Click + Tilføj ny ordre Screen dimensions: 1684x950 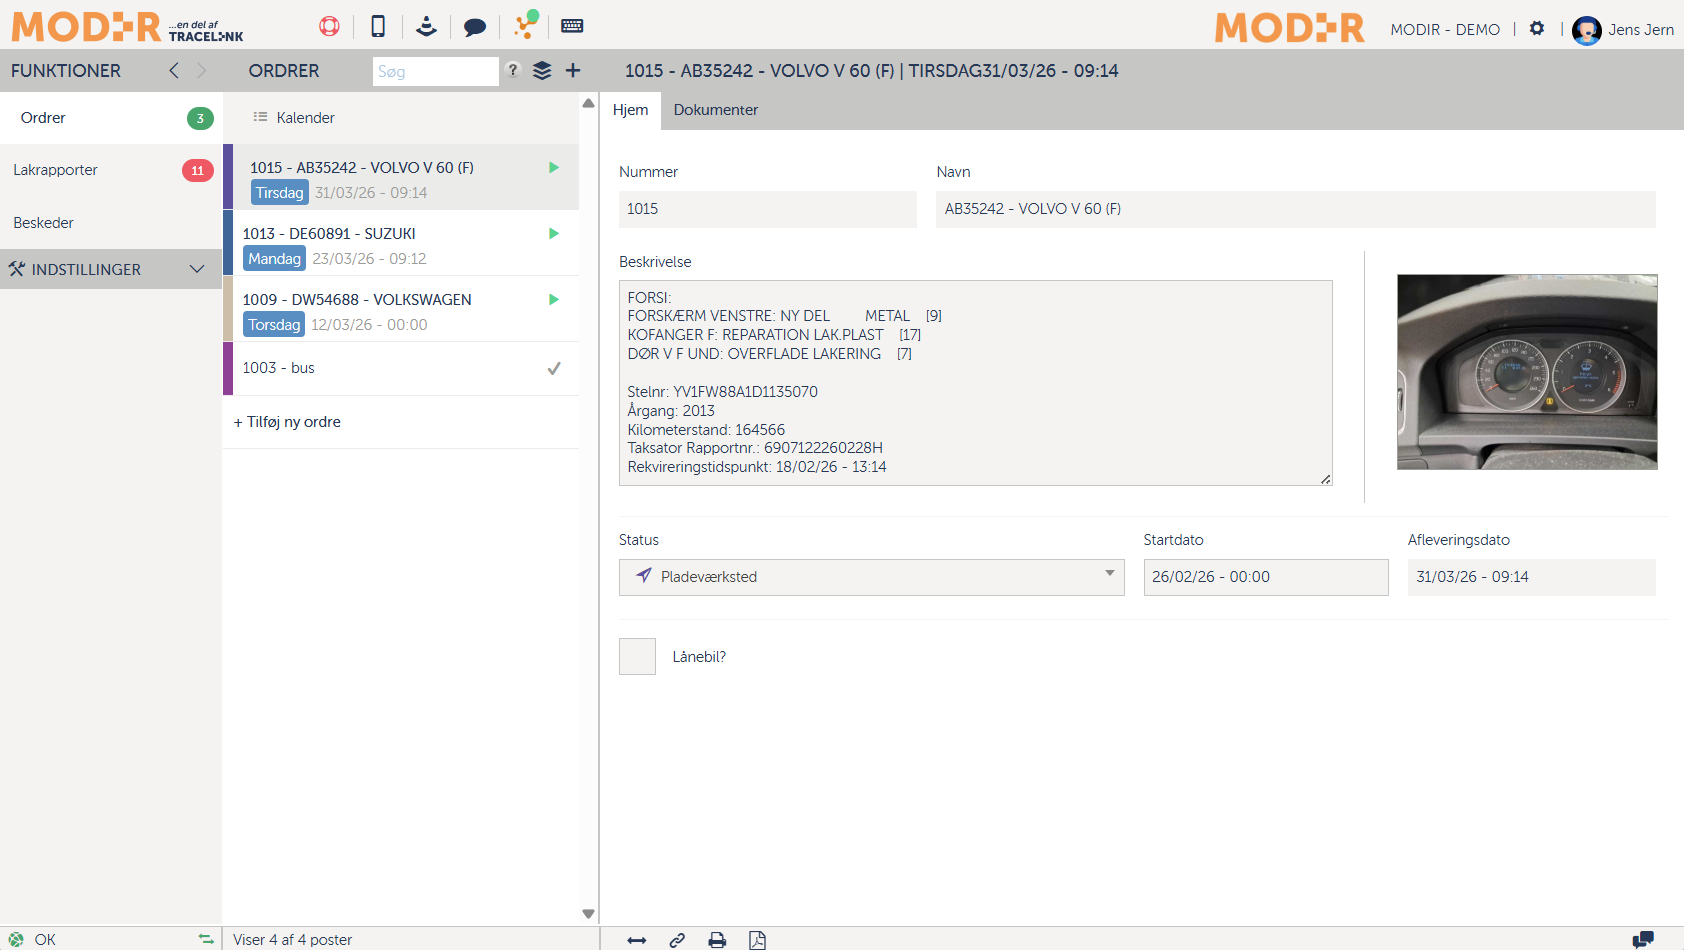tap(287, 422)
